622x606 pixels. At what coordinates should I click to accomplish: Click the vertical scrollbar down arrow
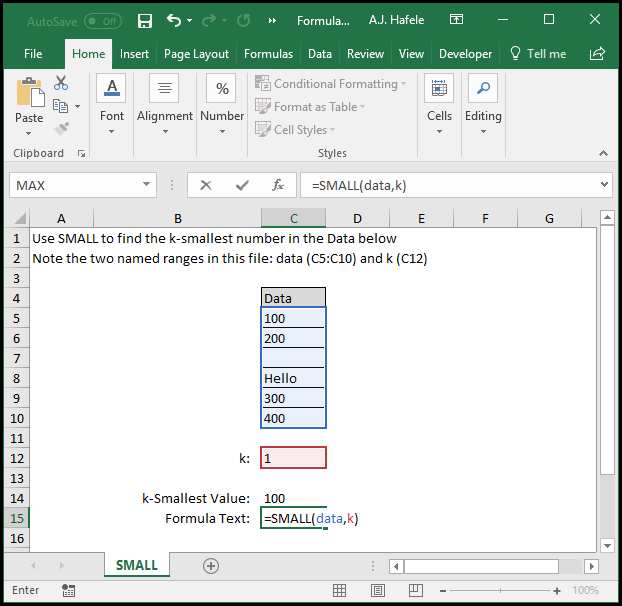coord(607,545)
